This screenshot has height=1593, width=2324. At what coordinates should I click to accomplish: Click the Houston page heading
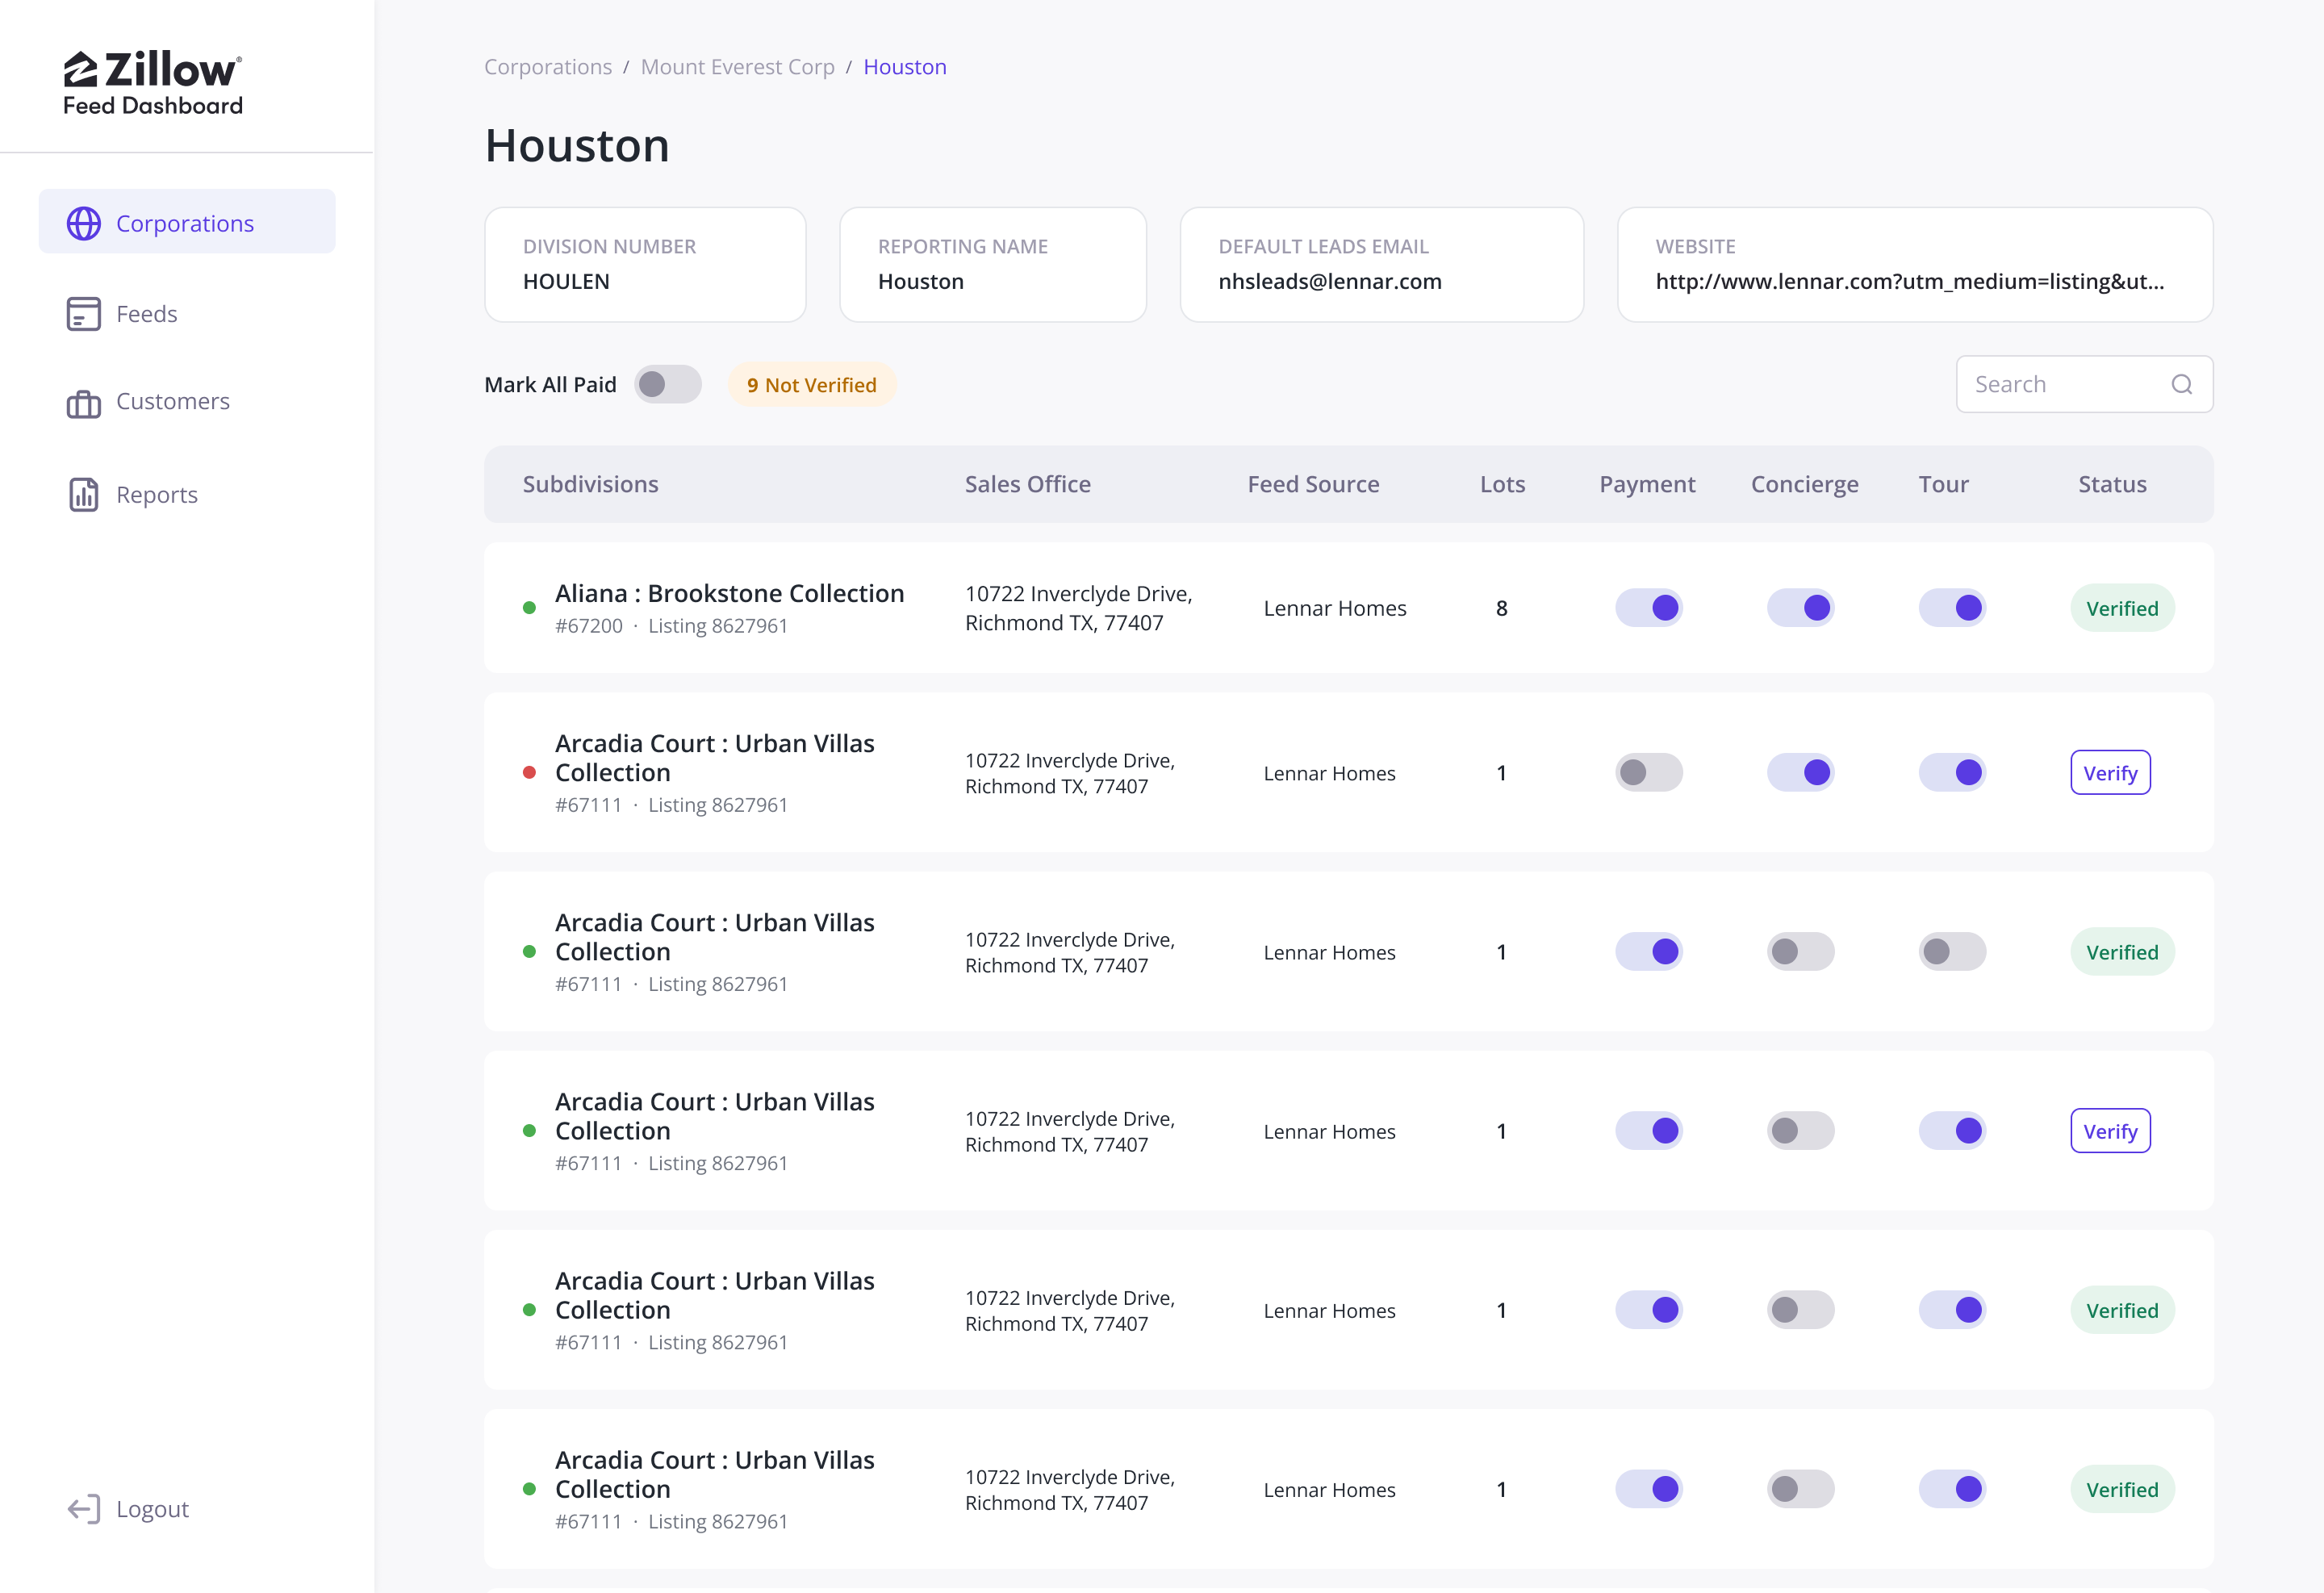tap(577, 146)
